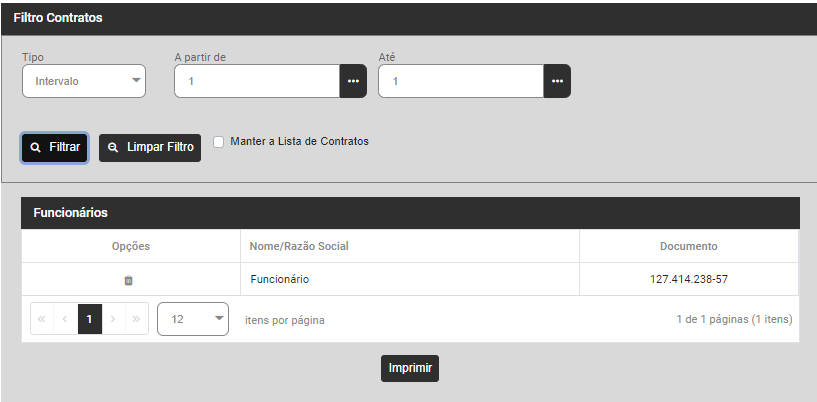Open the ellipsis lookup beside 'Até'

point(557,81)
